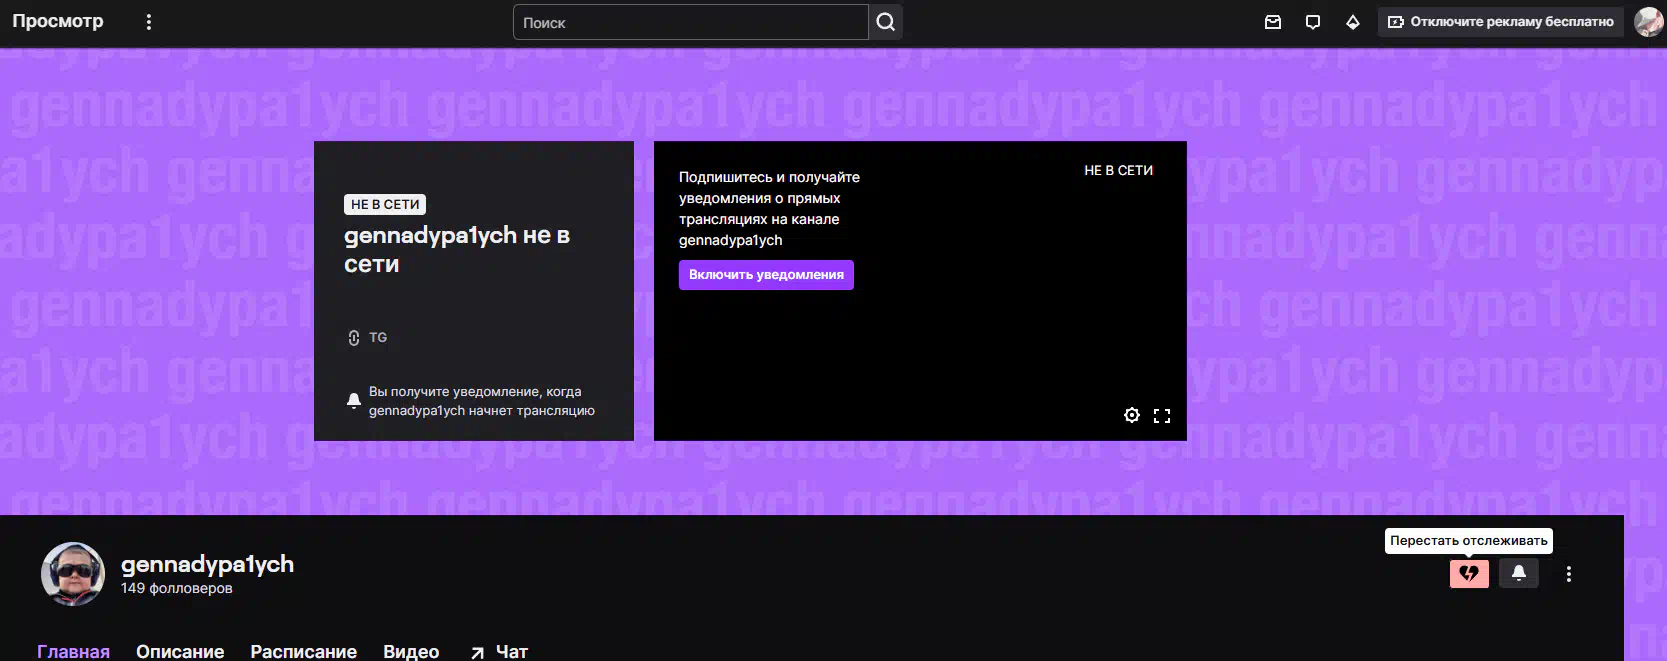Click the gennadypa1ych channel name
Viewport: 1667px width, 661px height.
click(x=207, y=564)
